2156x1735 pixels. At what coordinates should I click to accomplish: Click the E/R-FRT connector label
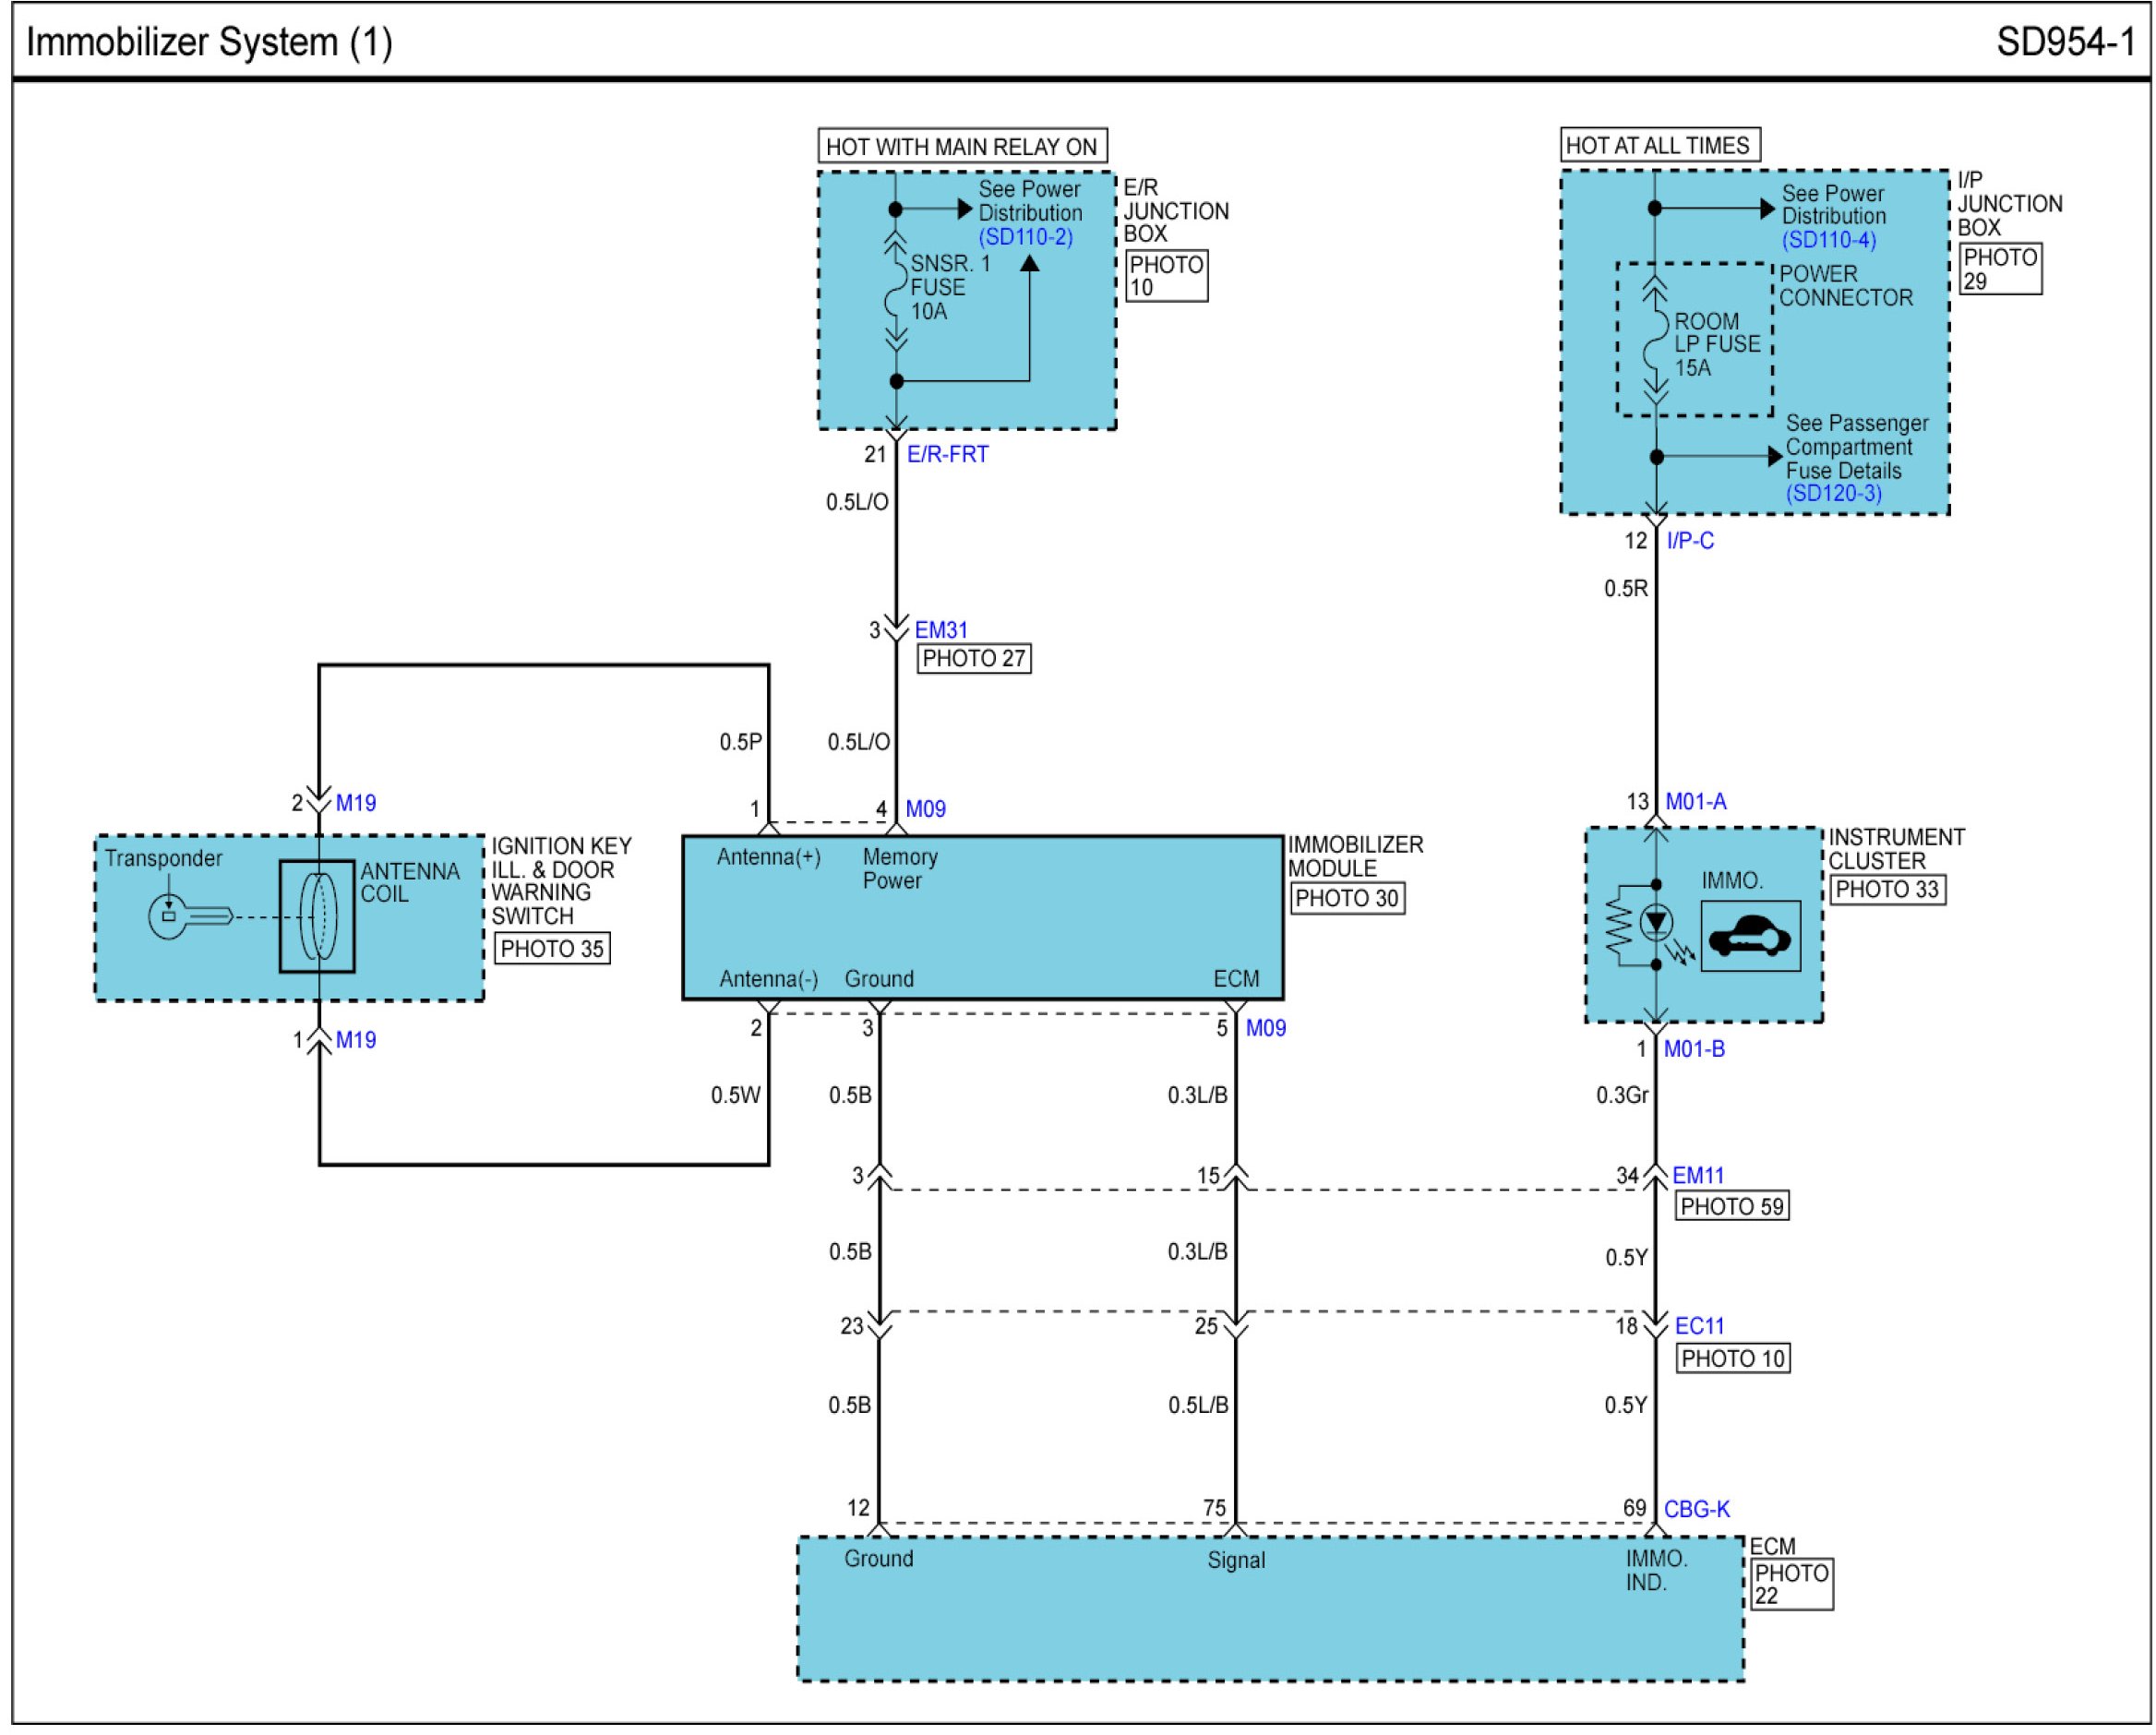coord(947,454)
